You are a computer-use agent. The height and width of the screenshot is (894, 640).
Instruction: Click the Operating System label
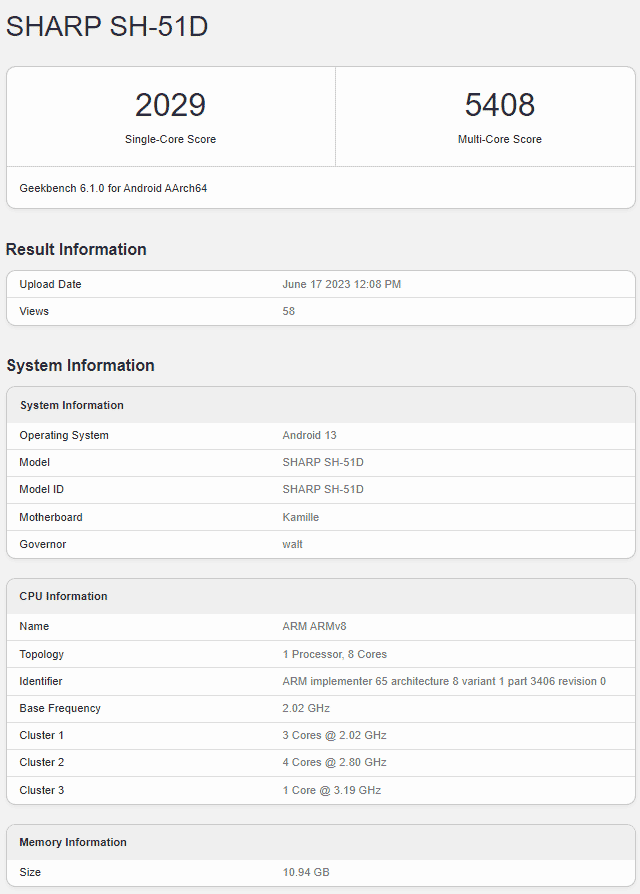[64, 435]
